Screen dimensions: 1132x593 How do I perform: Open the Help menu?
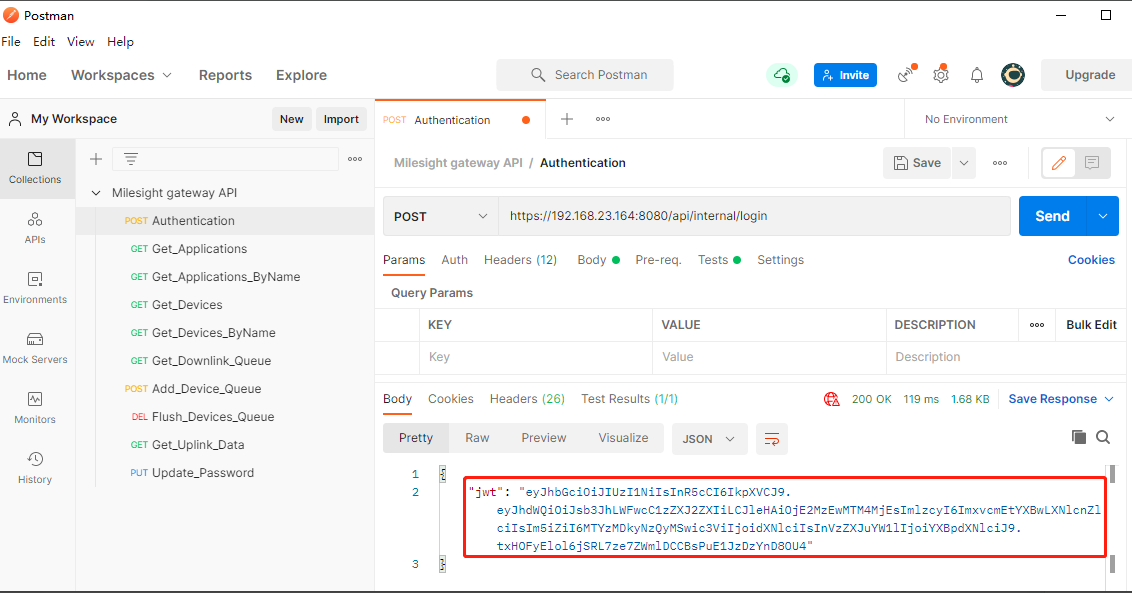(x=121, y=42)
